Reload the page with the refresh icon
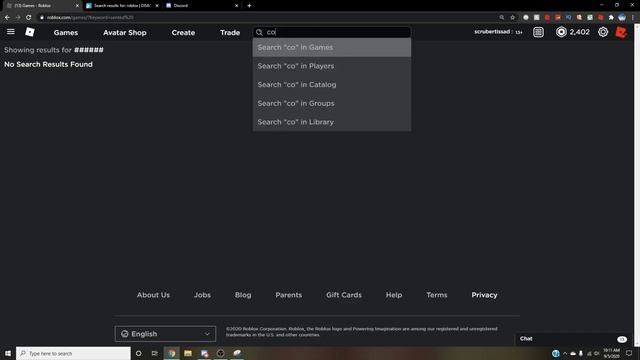 [29, 18]
